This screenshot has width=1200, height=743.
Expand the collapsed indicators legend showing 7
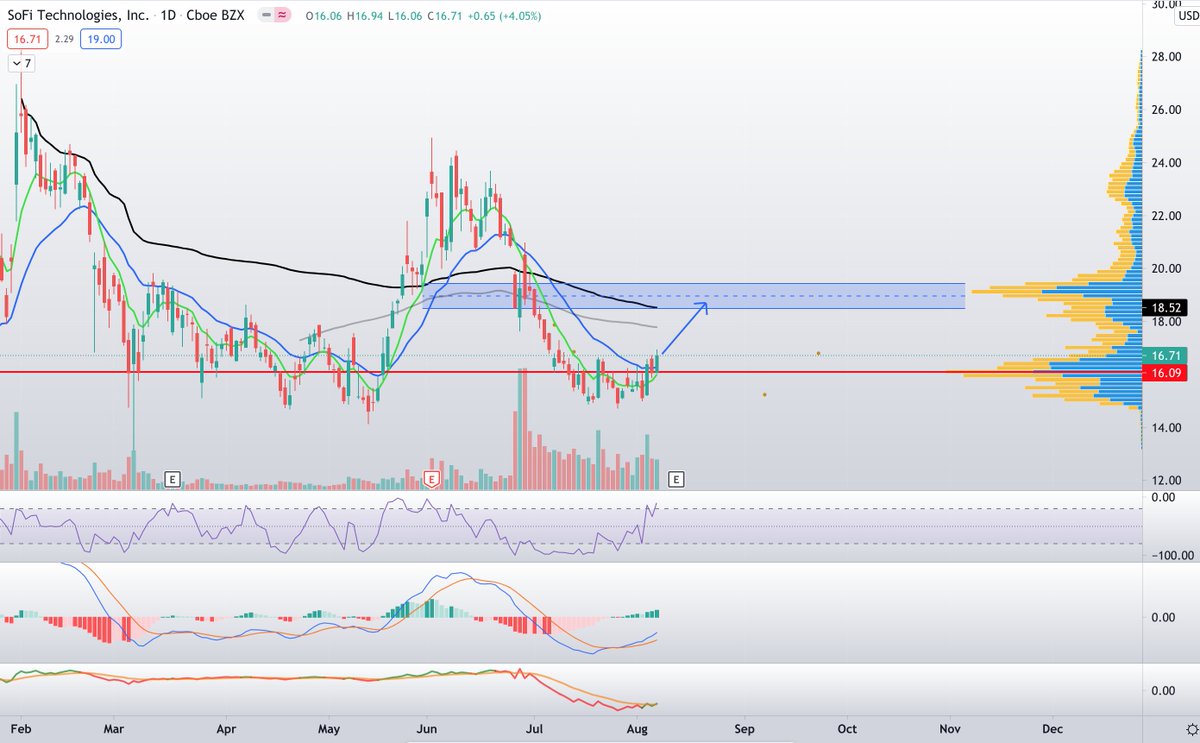tap(23, 63)
